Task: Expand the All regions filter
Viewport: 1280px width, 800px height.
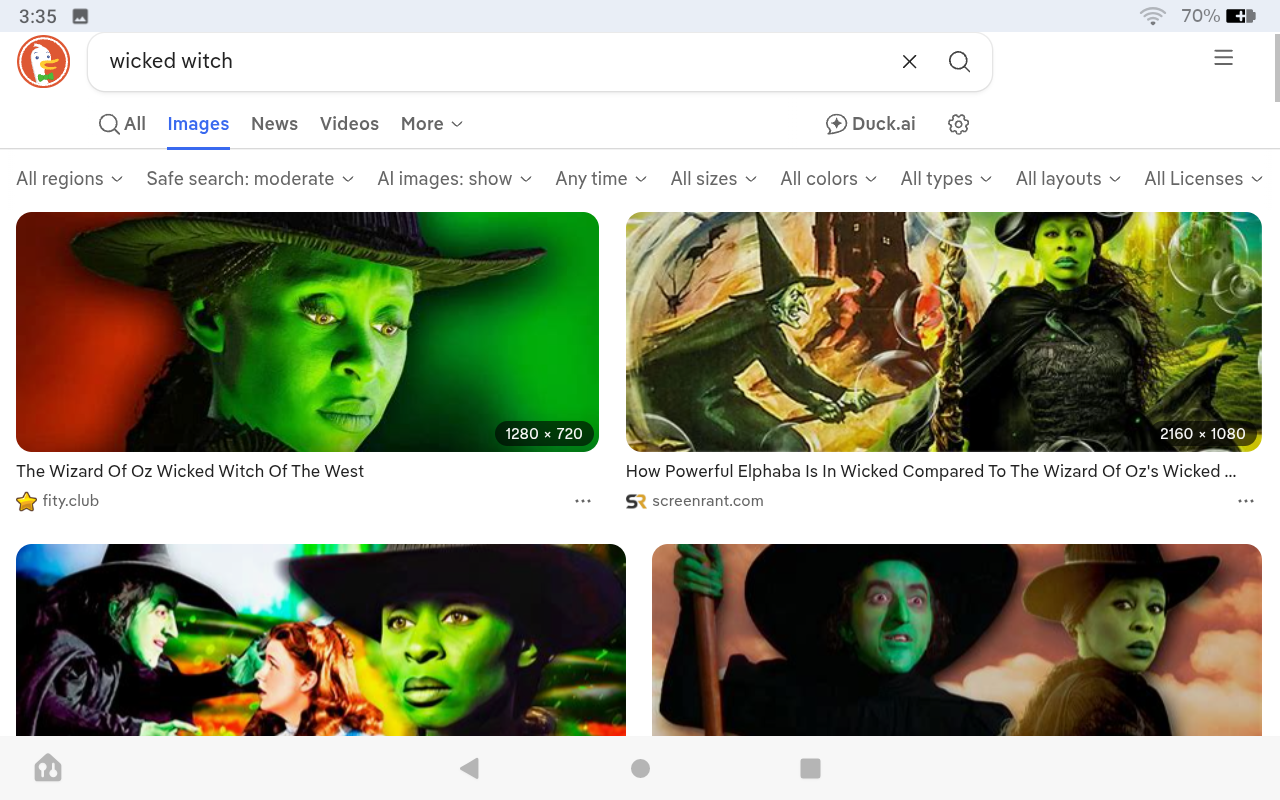Action: [x=69, y=179]
